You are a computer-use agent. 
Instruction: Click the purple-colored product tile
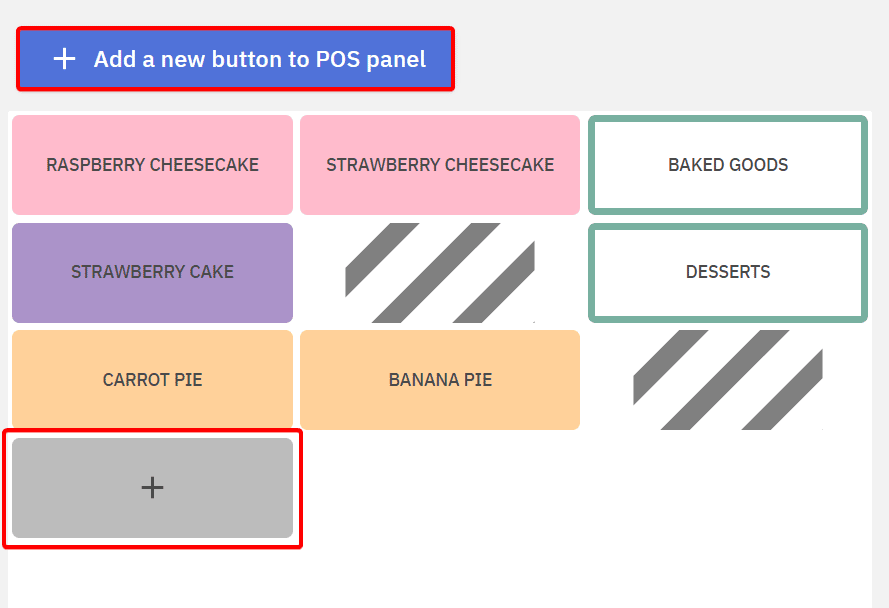pyautogui.click(x=152, y=272)
